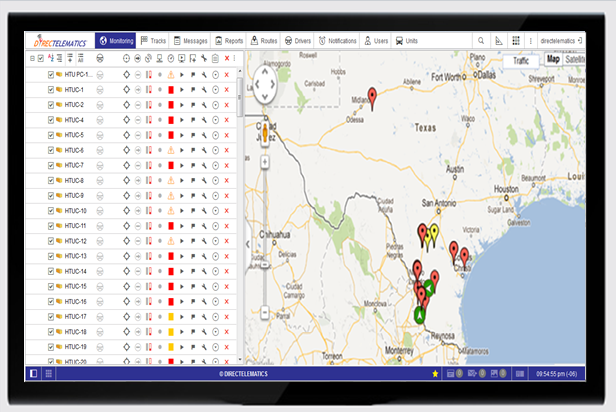The image size is (616, 412).
Task: Open the Reports tab
Action: point(228,41)
